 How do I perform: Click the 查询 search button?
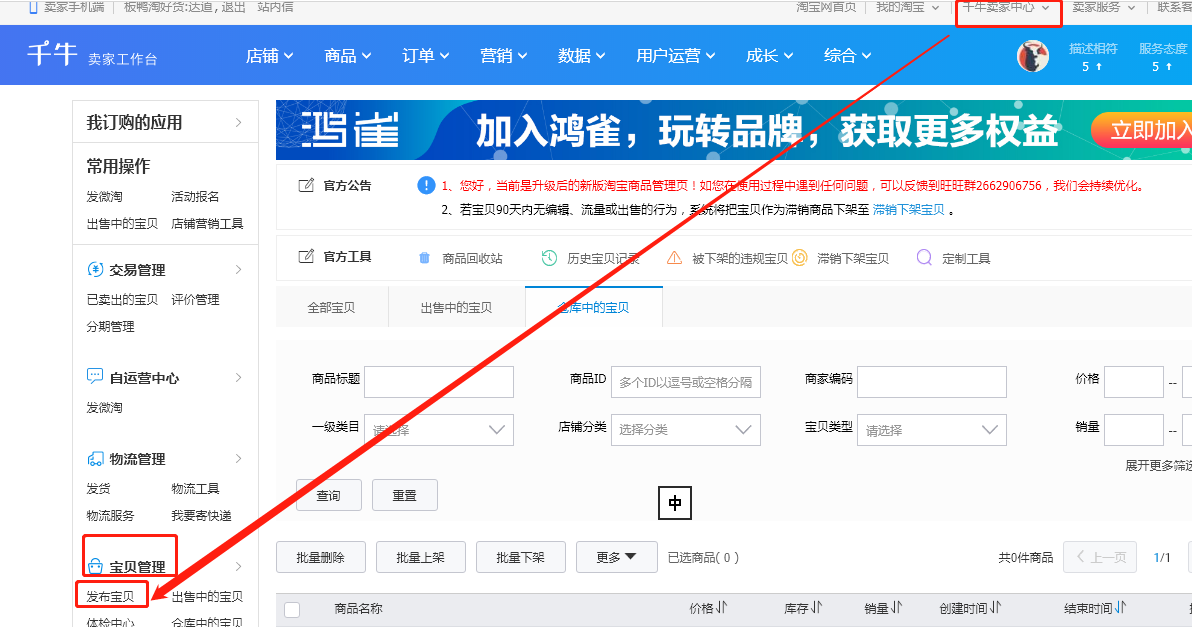[328, 496]
